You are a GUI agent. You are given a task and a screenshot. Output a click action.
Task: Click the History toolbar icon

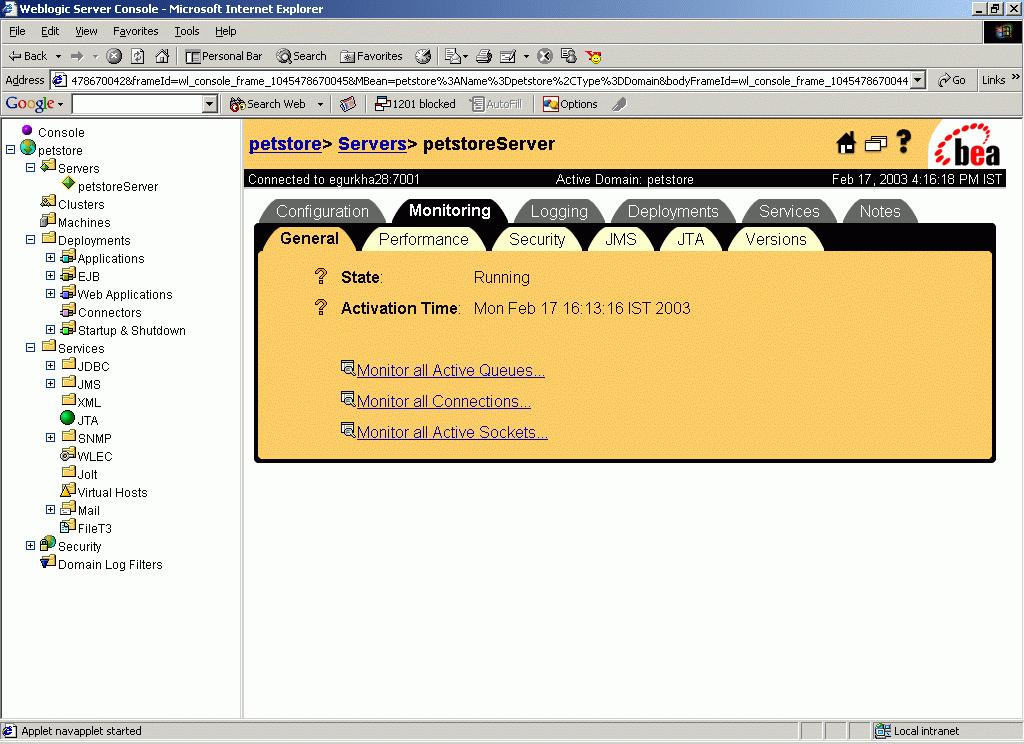423,56
